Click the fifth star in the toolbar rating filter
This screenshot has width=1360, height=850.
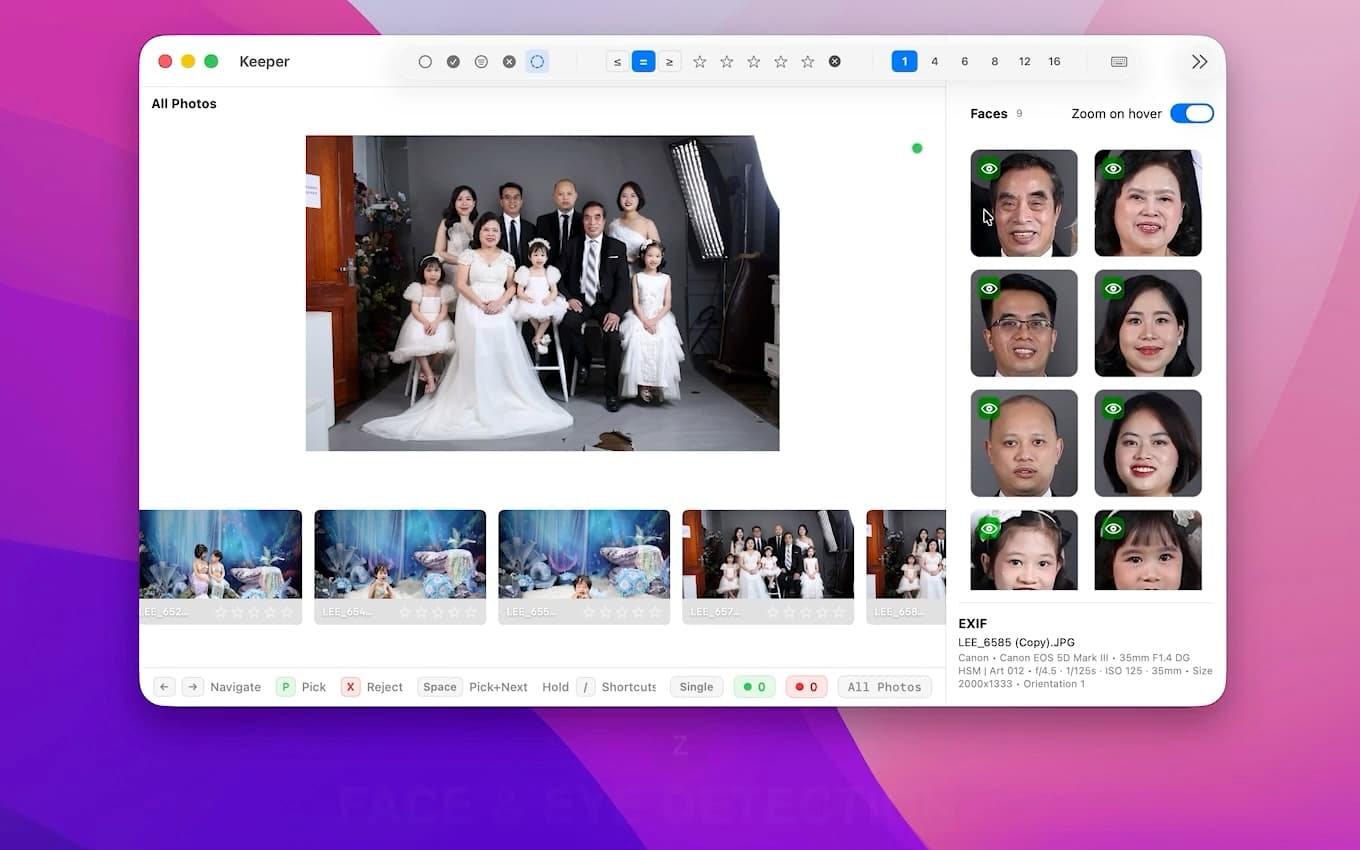coord(808,62)
